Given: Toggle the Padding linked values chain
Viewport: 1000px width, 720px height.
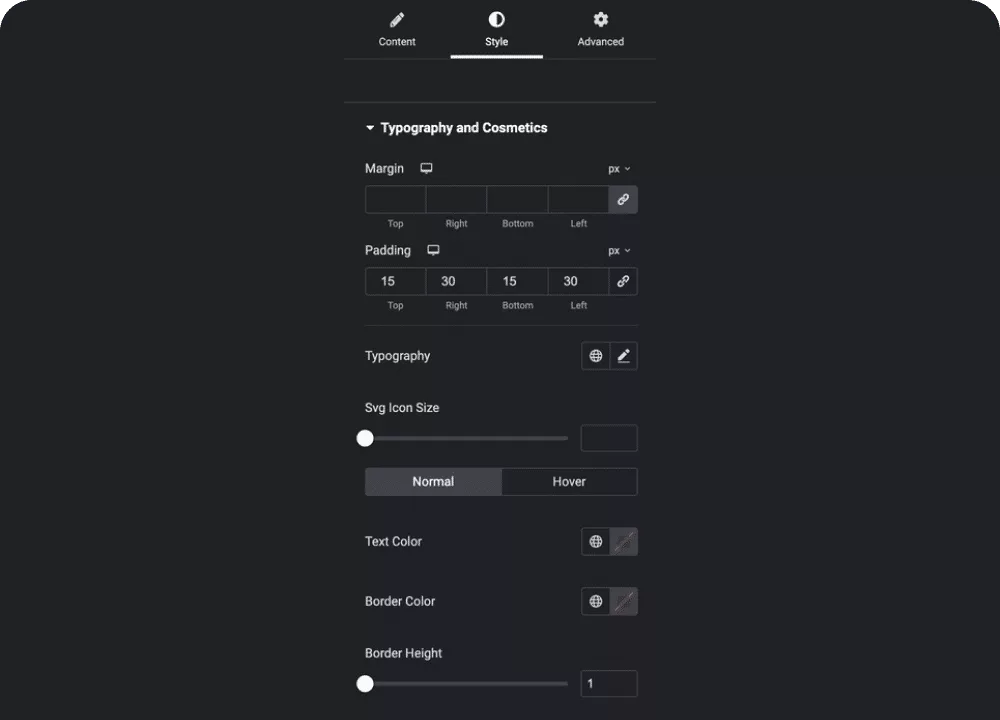Looking at the screenshot, I should (623, 281).
